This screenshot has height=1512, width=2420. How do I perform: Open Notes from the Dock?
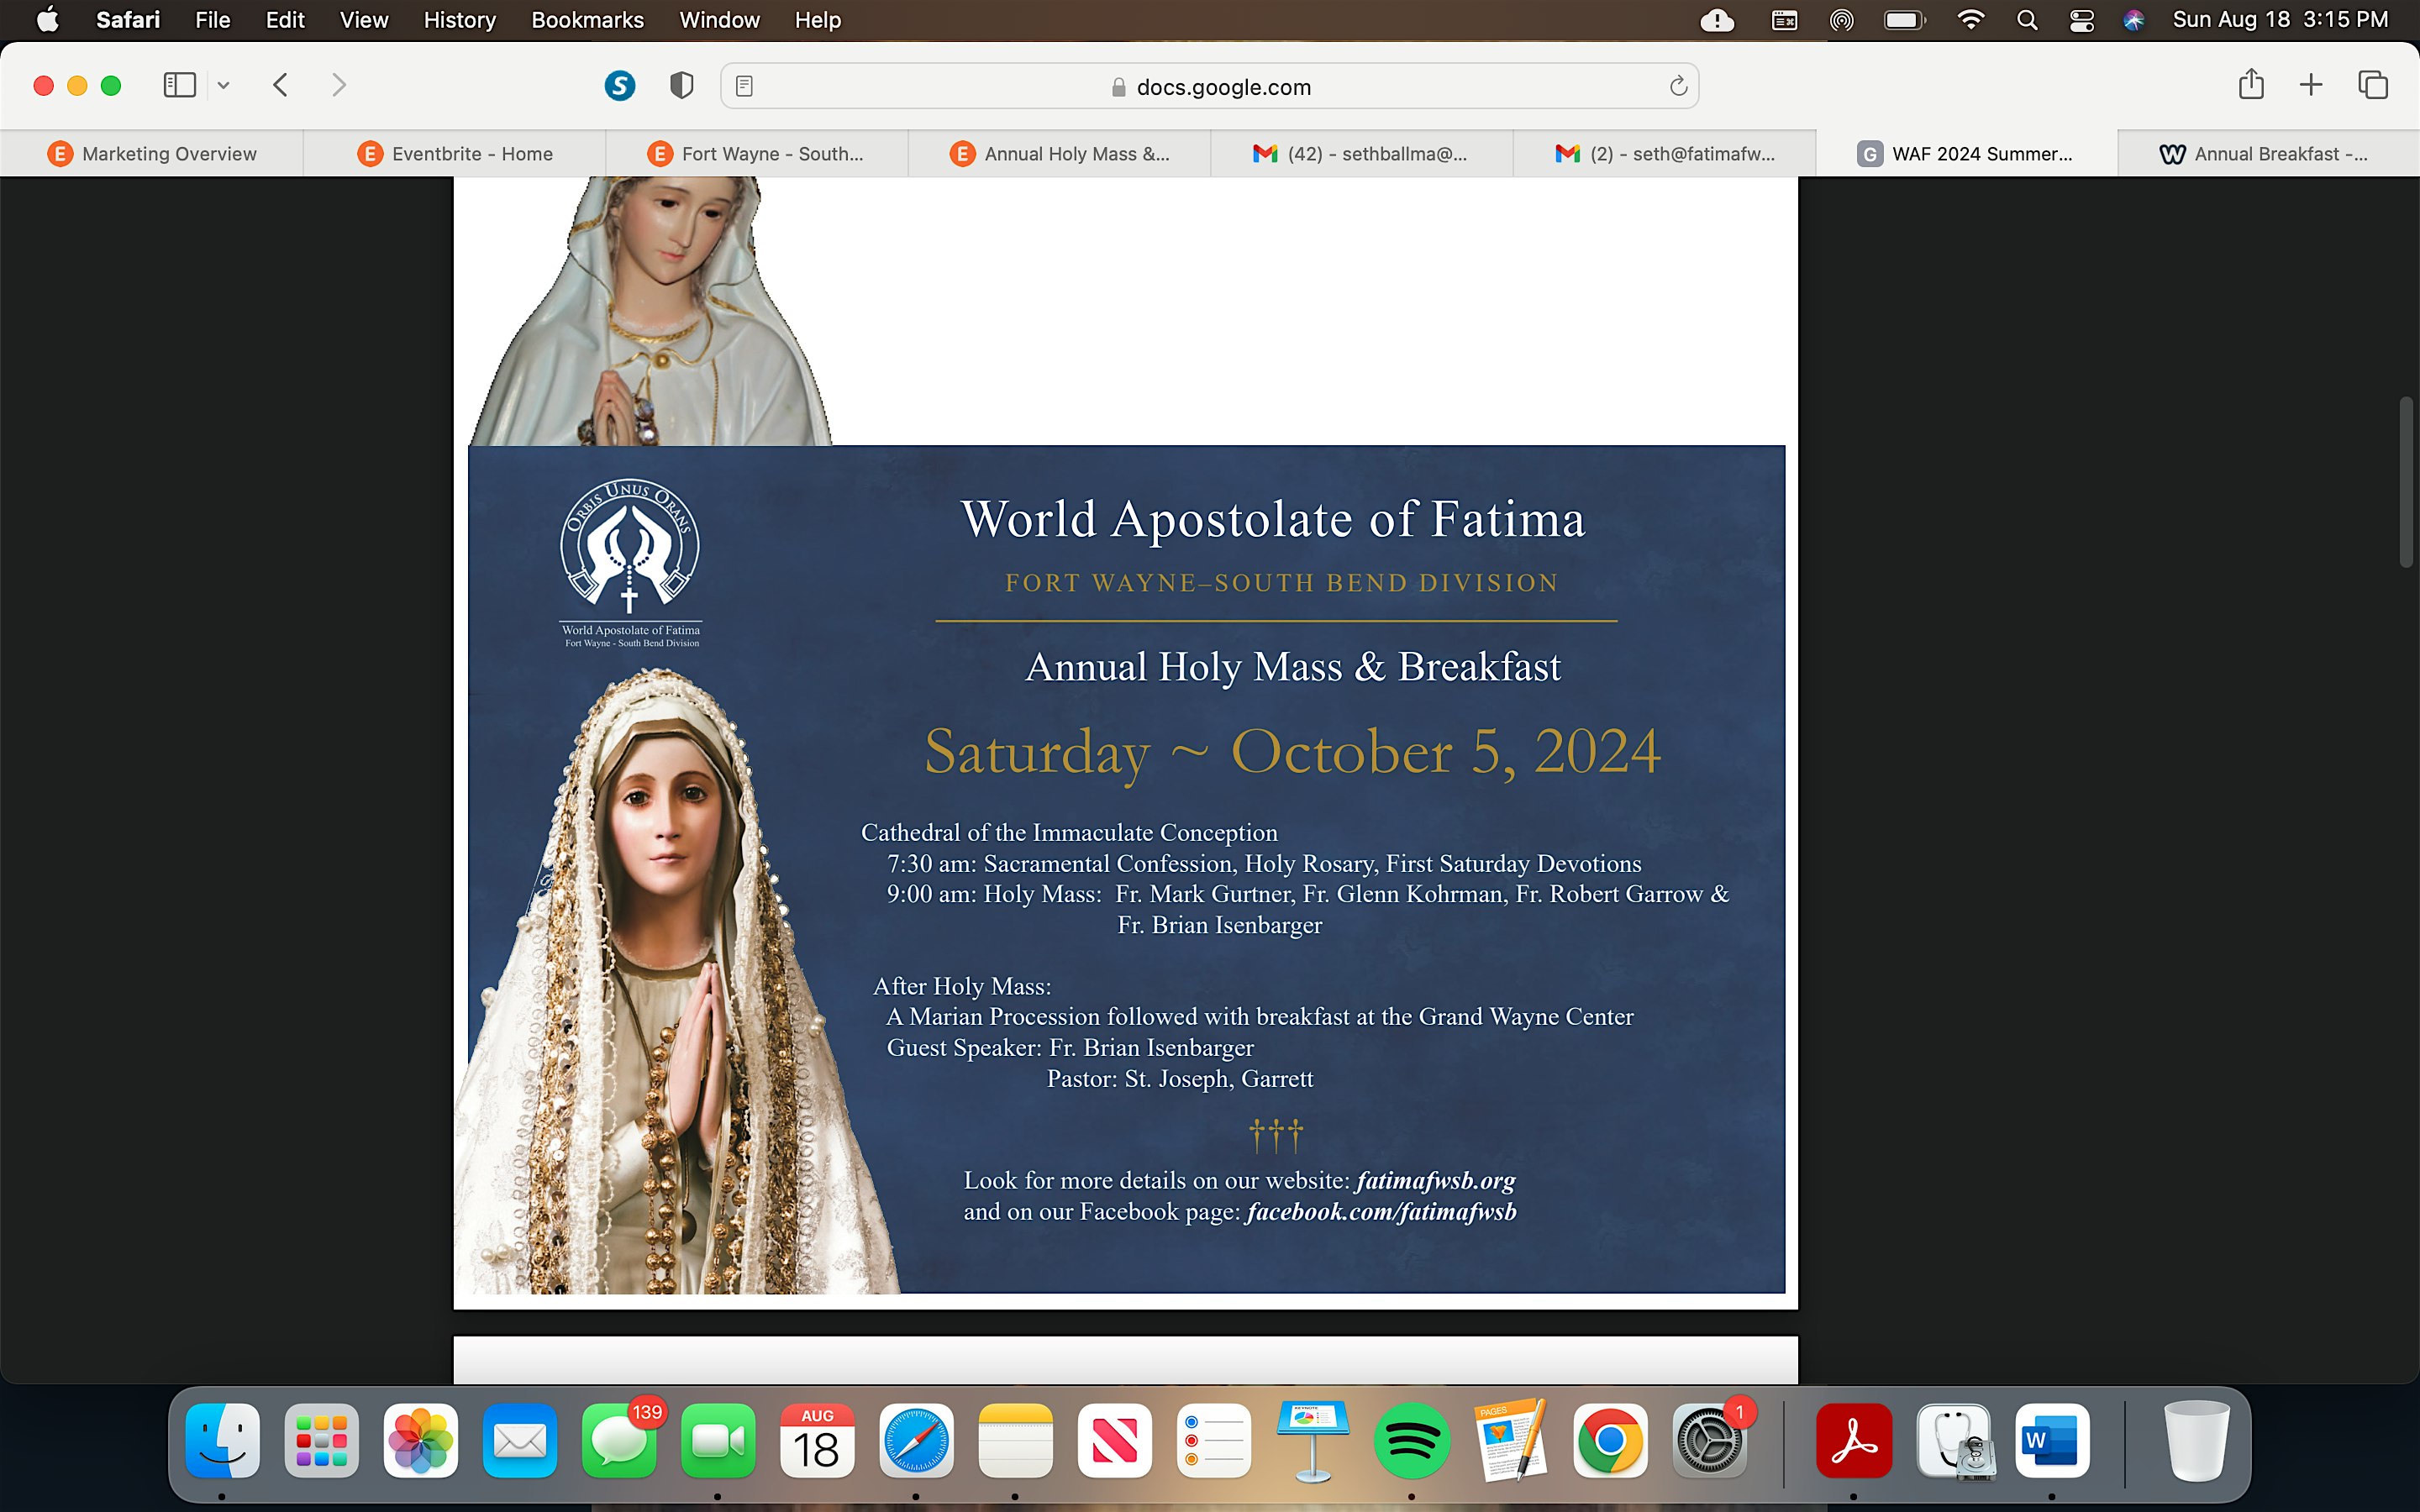[x=1016, y=1440]
